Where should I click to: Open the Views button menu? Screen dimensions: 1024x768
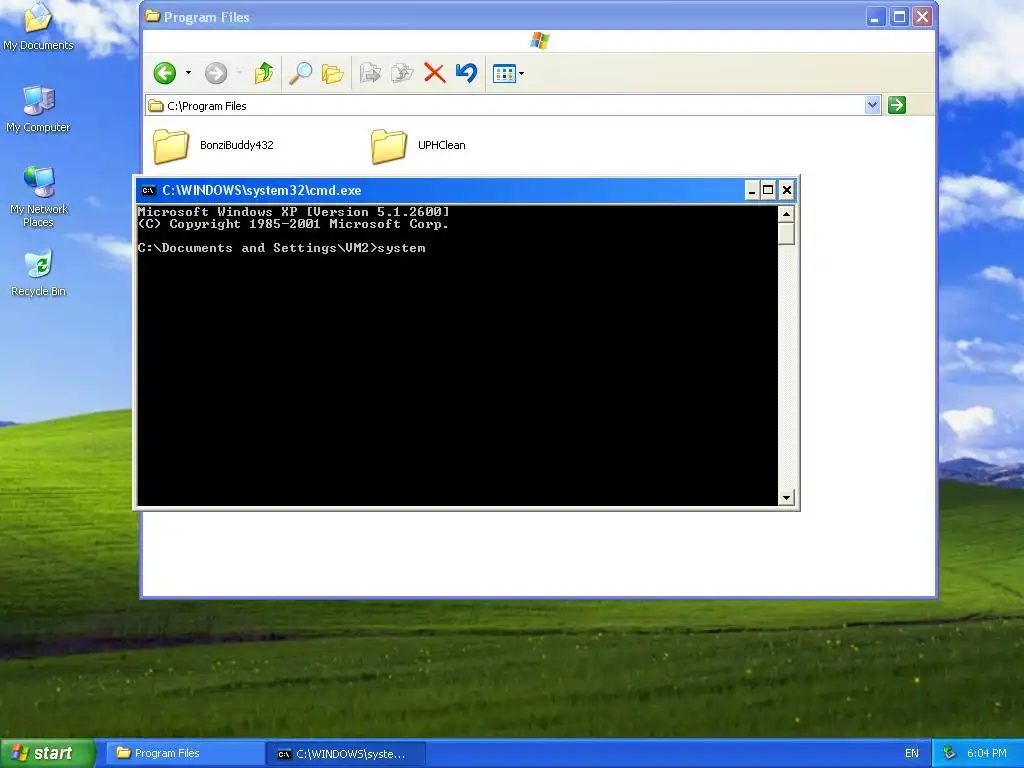click(508, 73)
